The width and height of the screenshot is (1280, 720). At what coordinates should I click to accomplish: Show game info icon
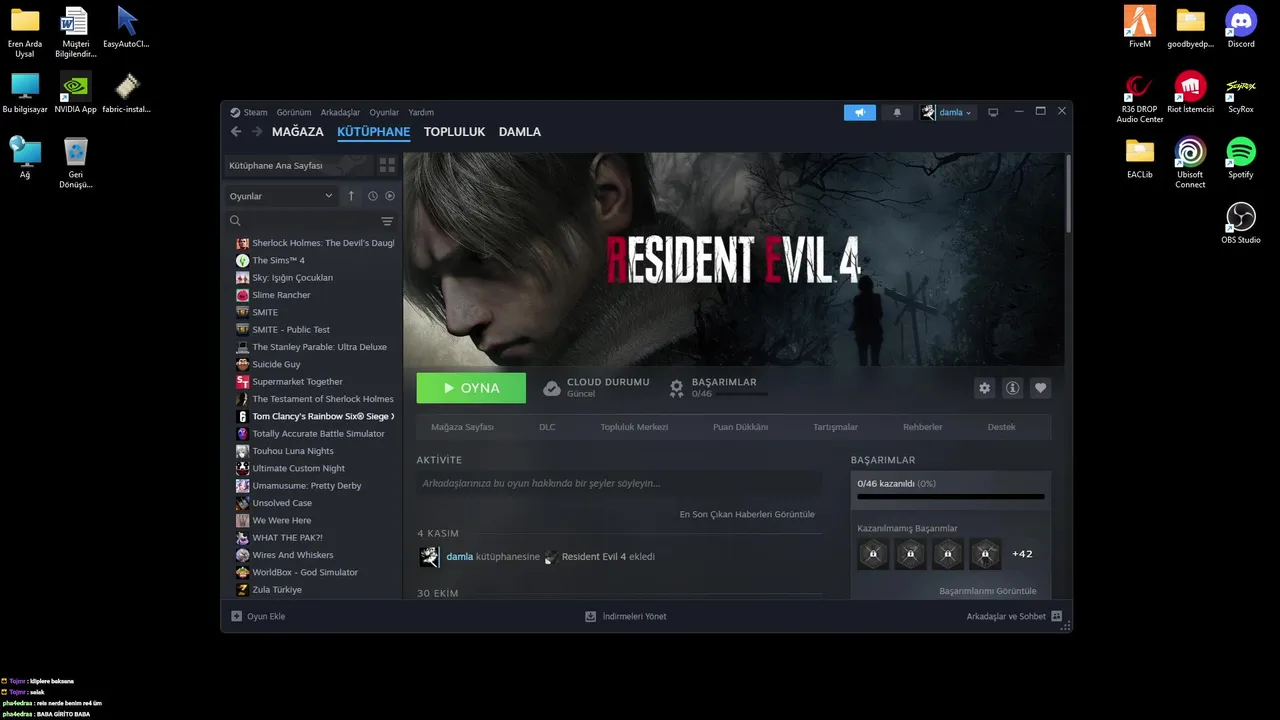1012,388
